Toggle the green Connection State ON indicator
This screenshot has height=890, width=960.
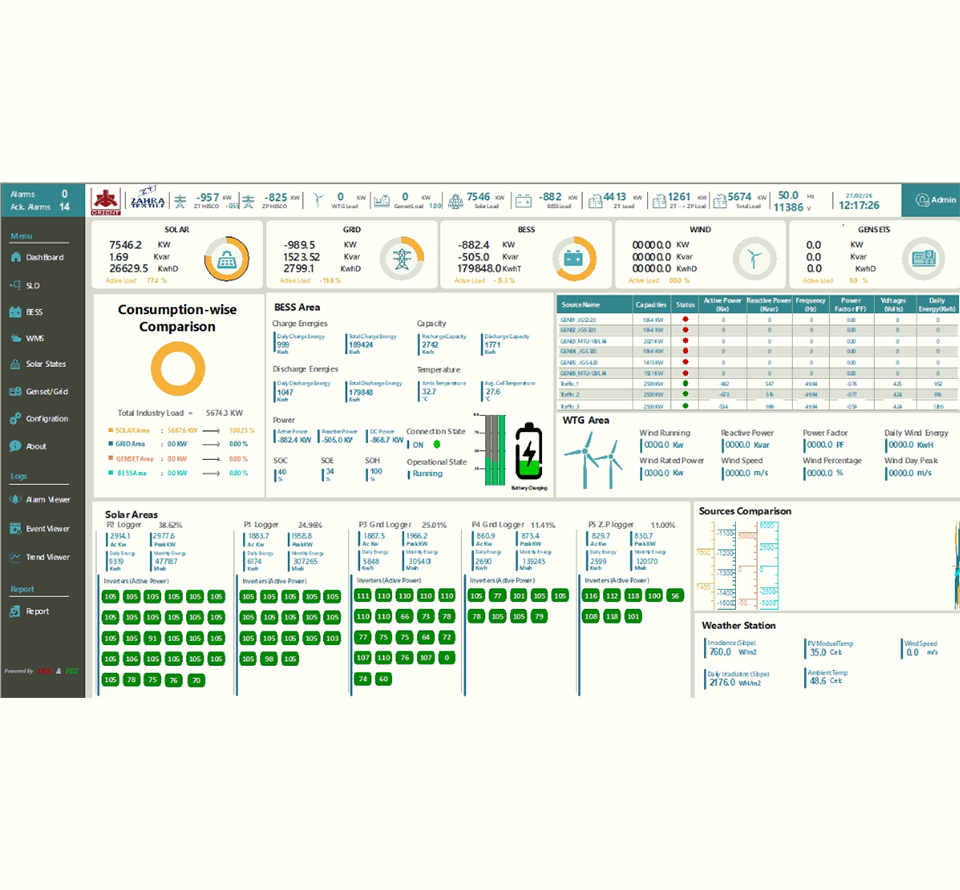(x=437, y=443)
